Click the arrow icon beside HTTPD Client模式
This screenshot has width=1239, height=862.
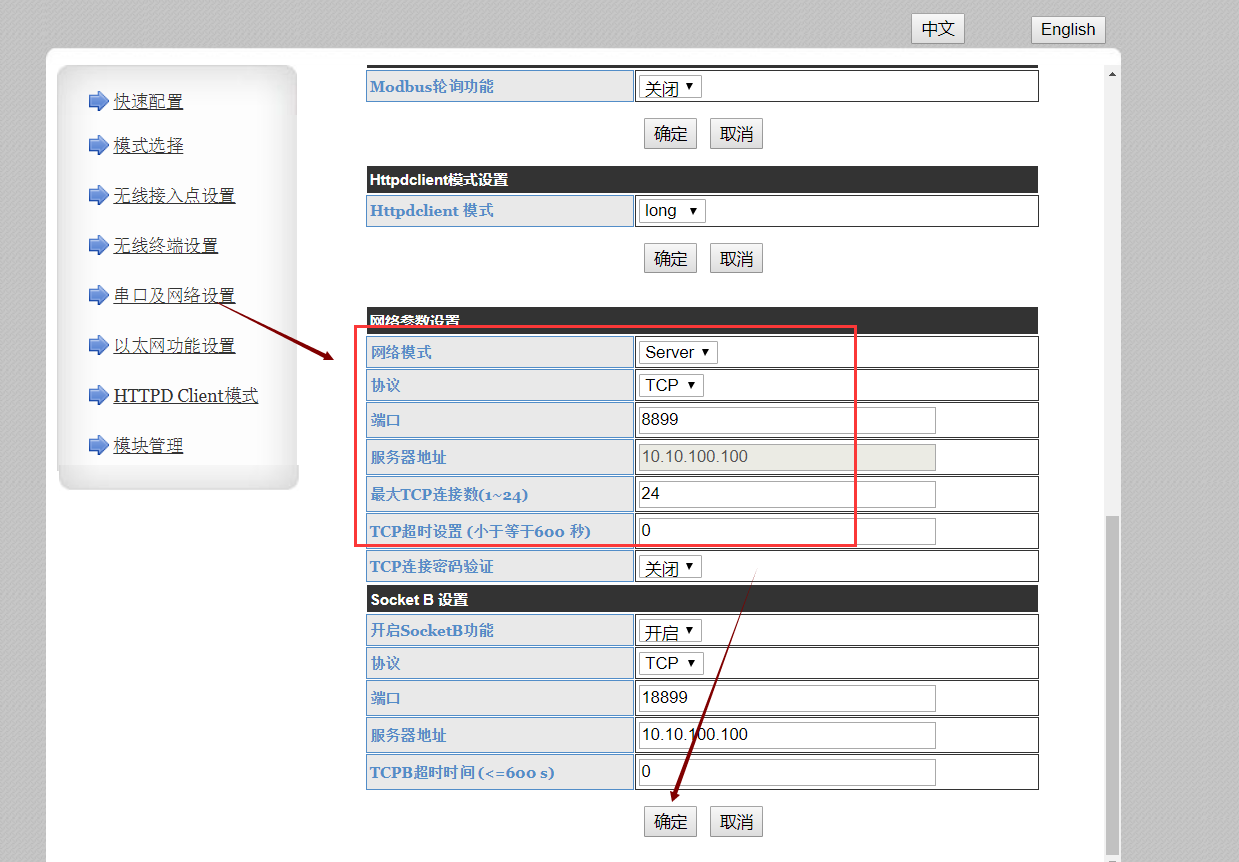[x=98, y=396]
